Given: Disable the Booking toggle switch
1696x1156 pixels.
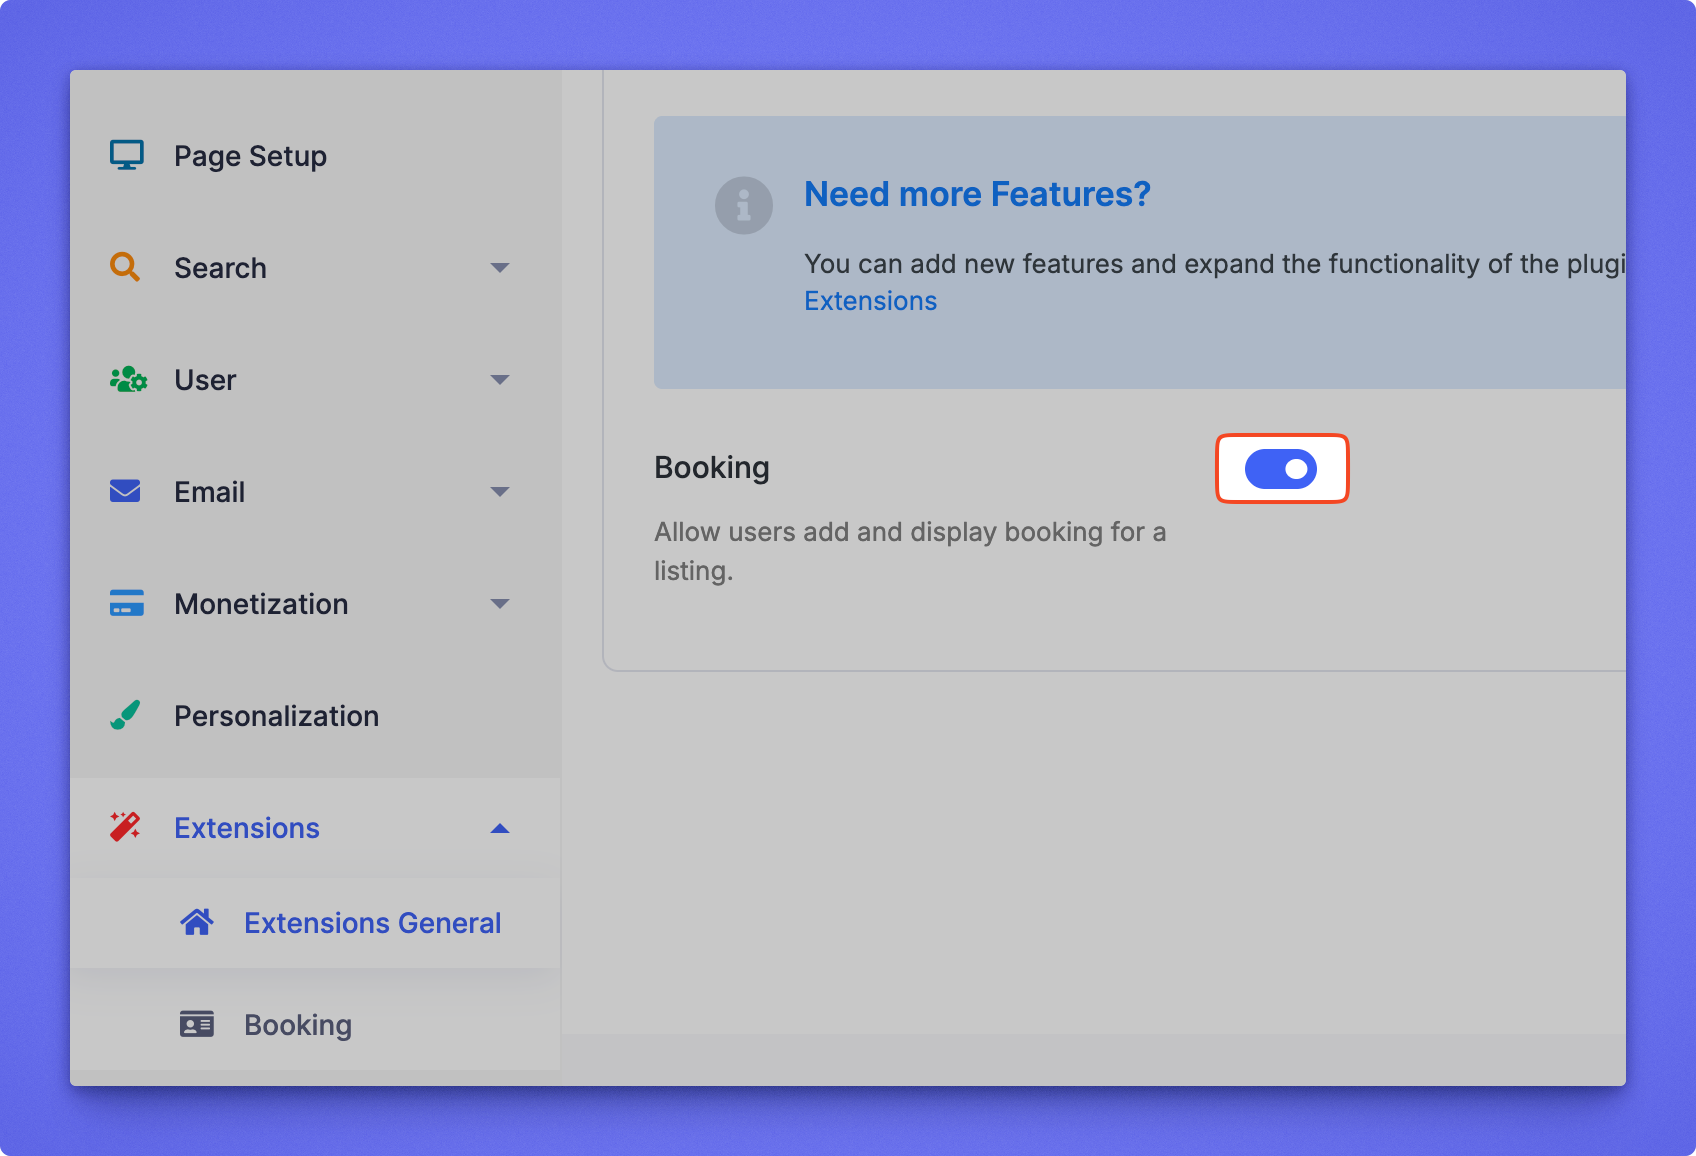Looking at the screenshot, I should (1281, 469).
